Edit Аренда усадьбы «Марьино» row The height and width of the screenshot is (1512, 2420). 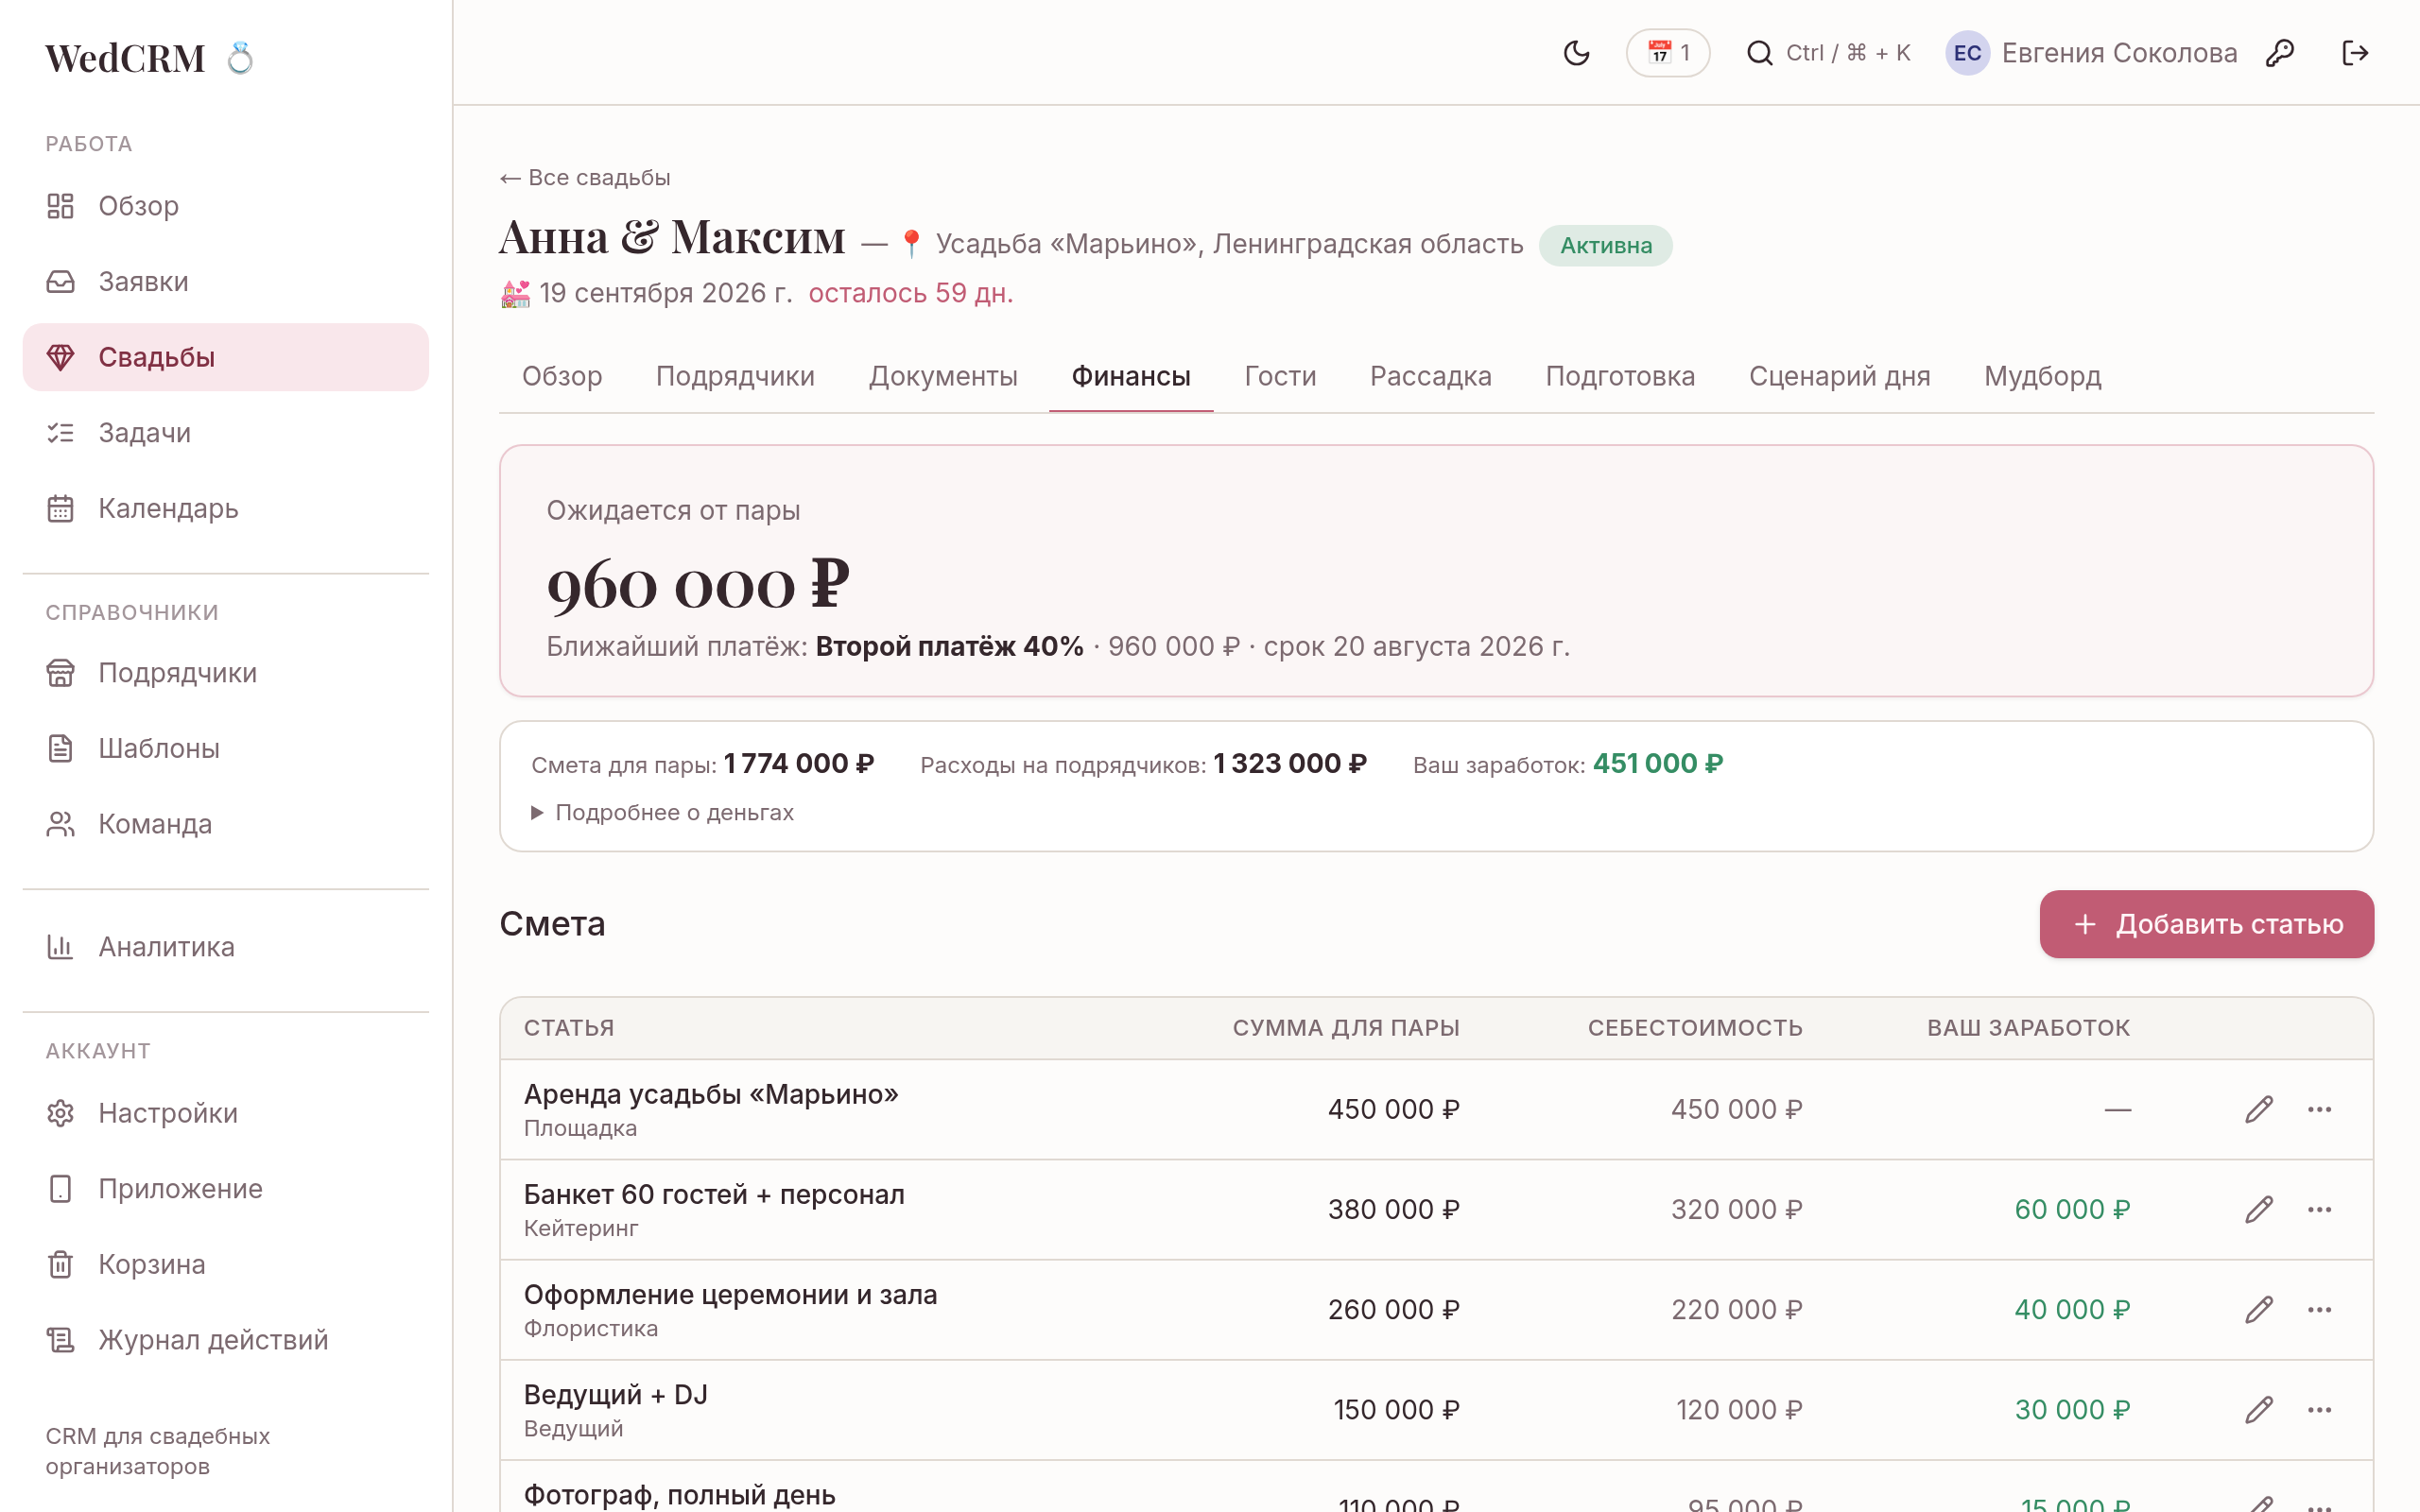[2259, 1109]
